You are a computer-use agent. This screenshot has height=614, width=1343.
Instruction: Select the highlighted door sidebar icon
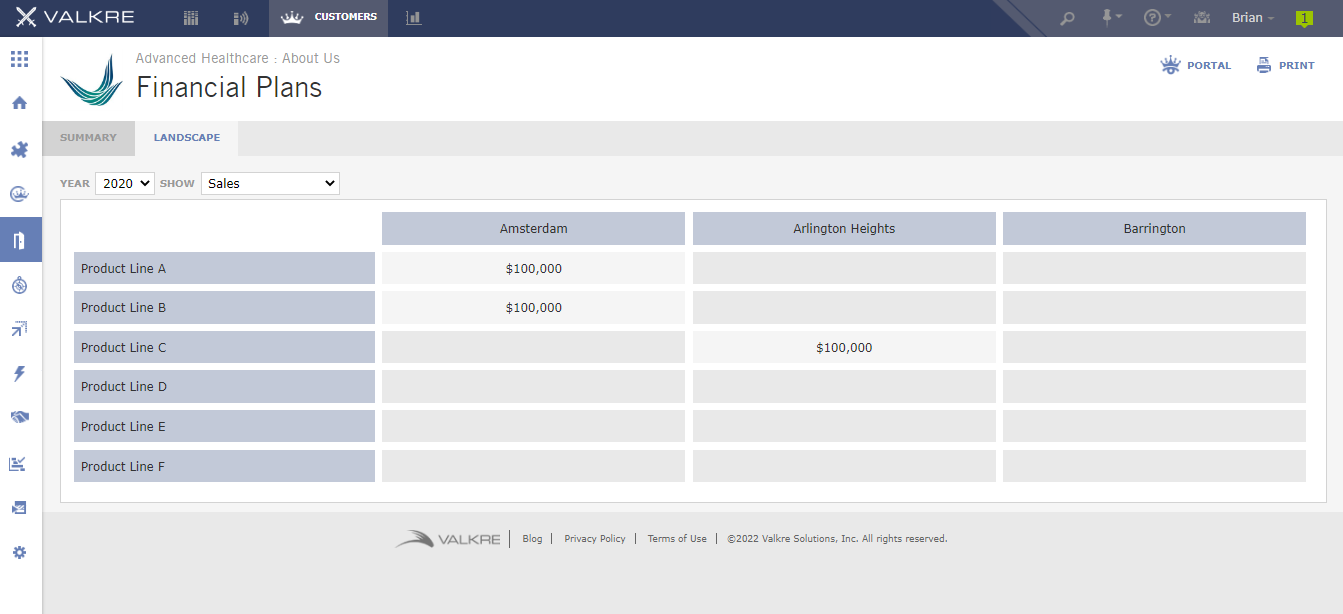click(x=20, y=240)
